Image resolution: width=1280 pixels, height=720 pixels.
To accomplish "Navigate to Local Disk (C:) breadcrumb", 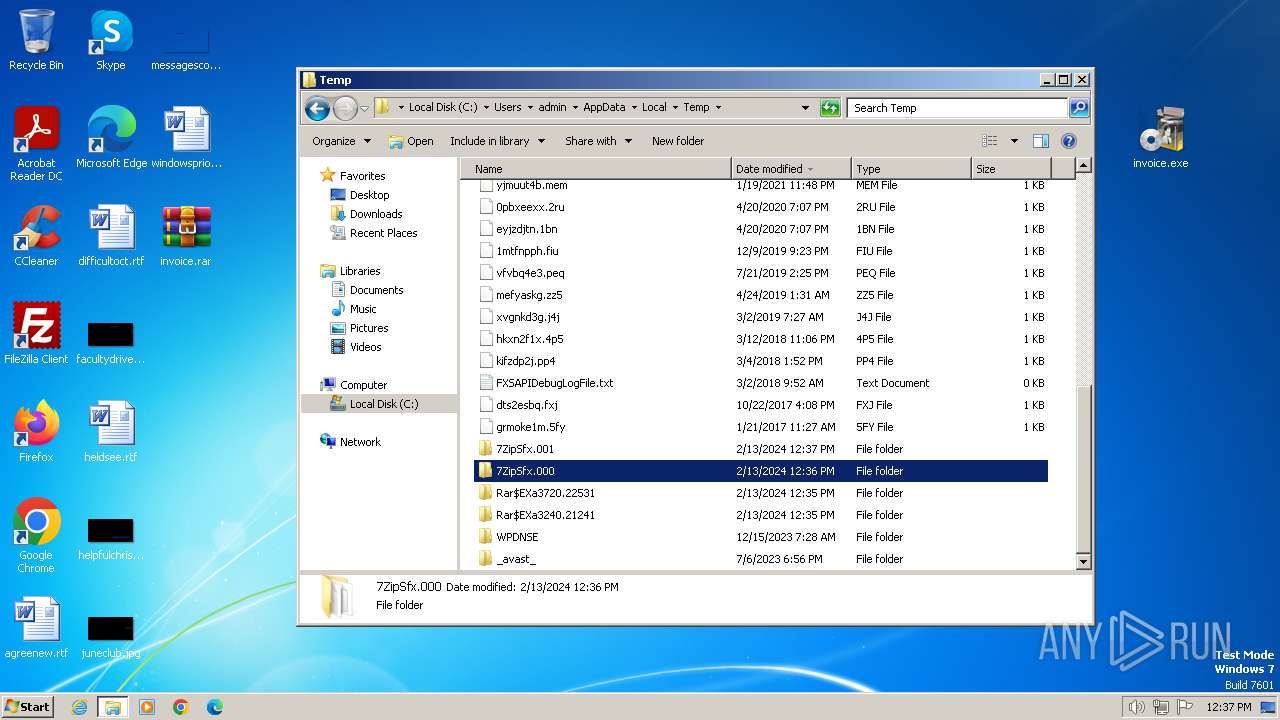I will click(x=443, y=108).
